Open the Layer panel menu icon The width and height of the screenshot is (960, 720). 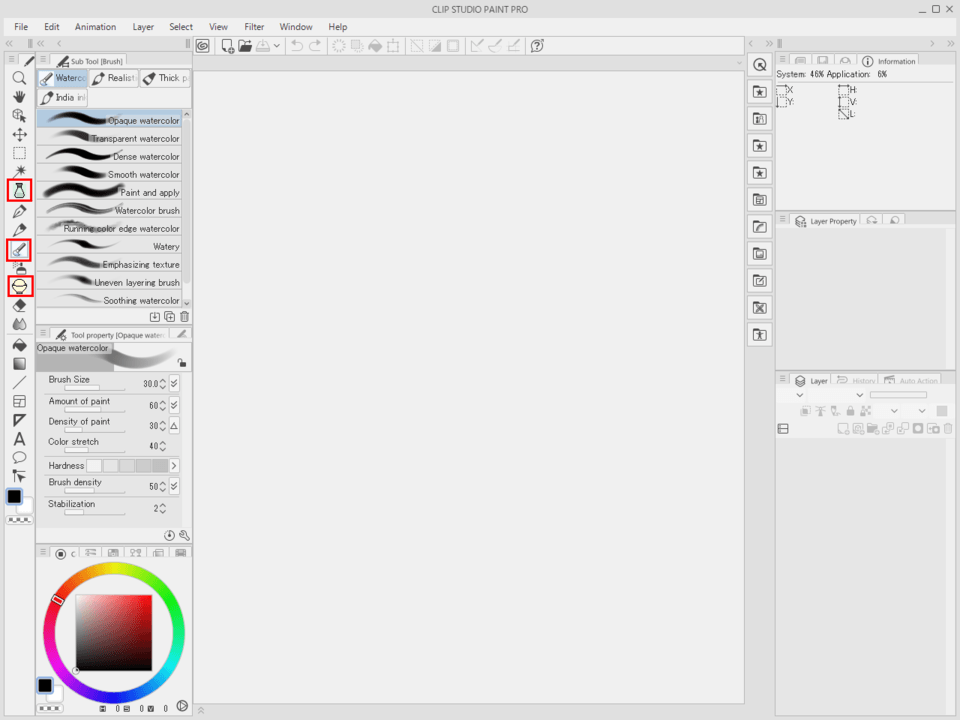coord(782,379)
